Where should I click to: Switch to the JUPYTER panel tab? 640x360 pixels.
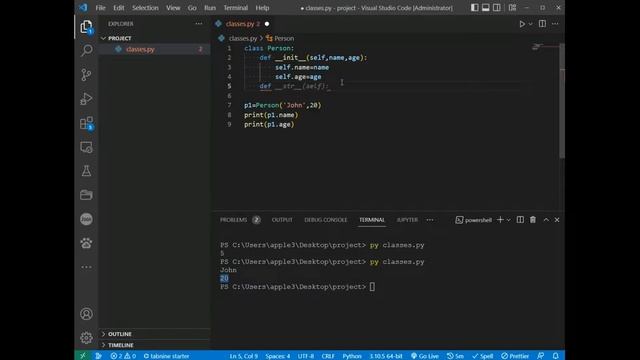coord(407,220)
